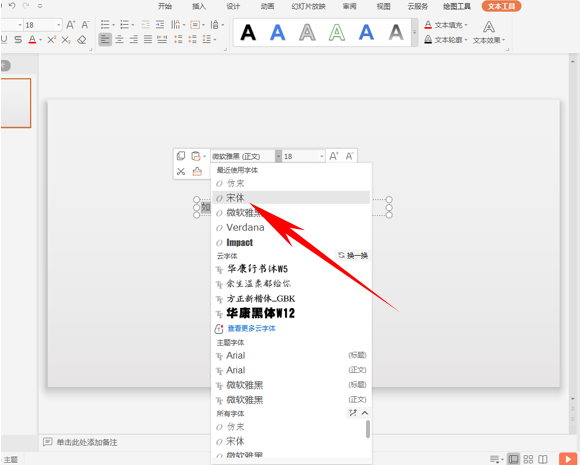580x465 pixels.
Task: Start the slideshow with the orange play button
Action: (568, 459)
